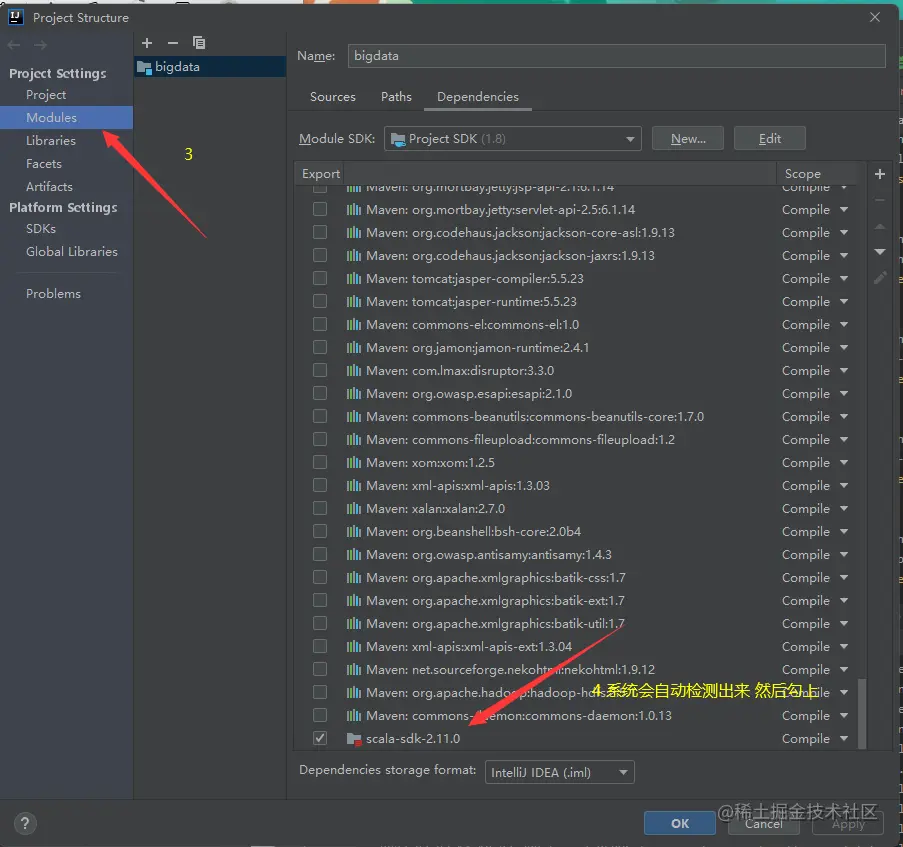The width and height of the screenshot is (903, 847).
Task: Click the bigdata module folder icon
Action: tap(144, 67)
